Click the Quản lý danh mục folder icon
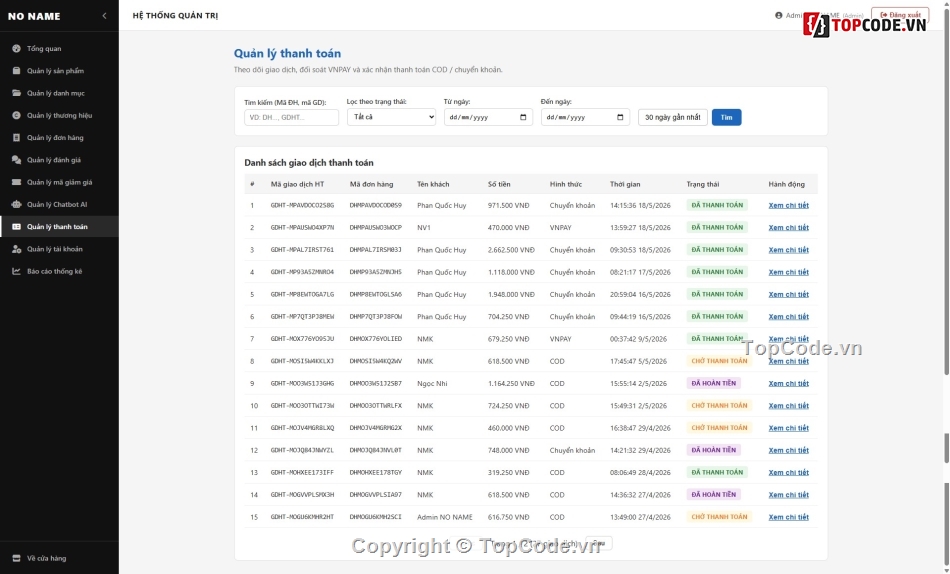This screenshot has width=950, height=574. [x=16, y=93]
